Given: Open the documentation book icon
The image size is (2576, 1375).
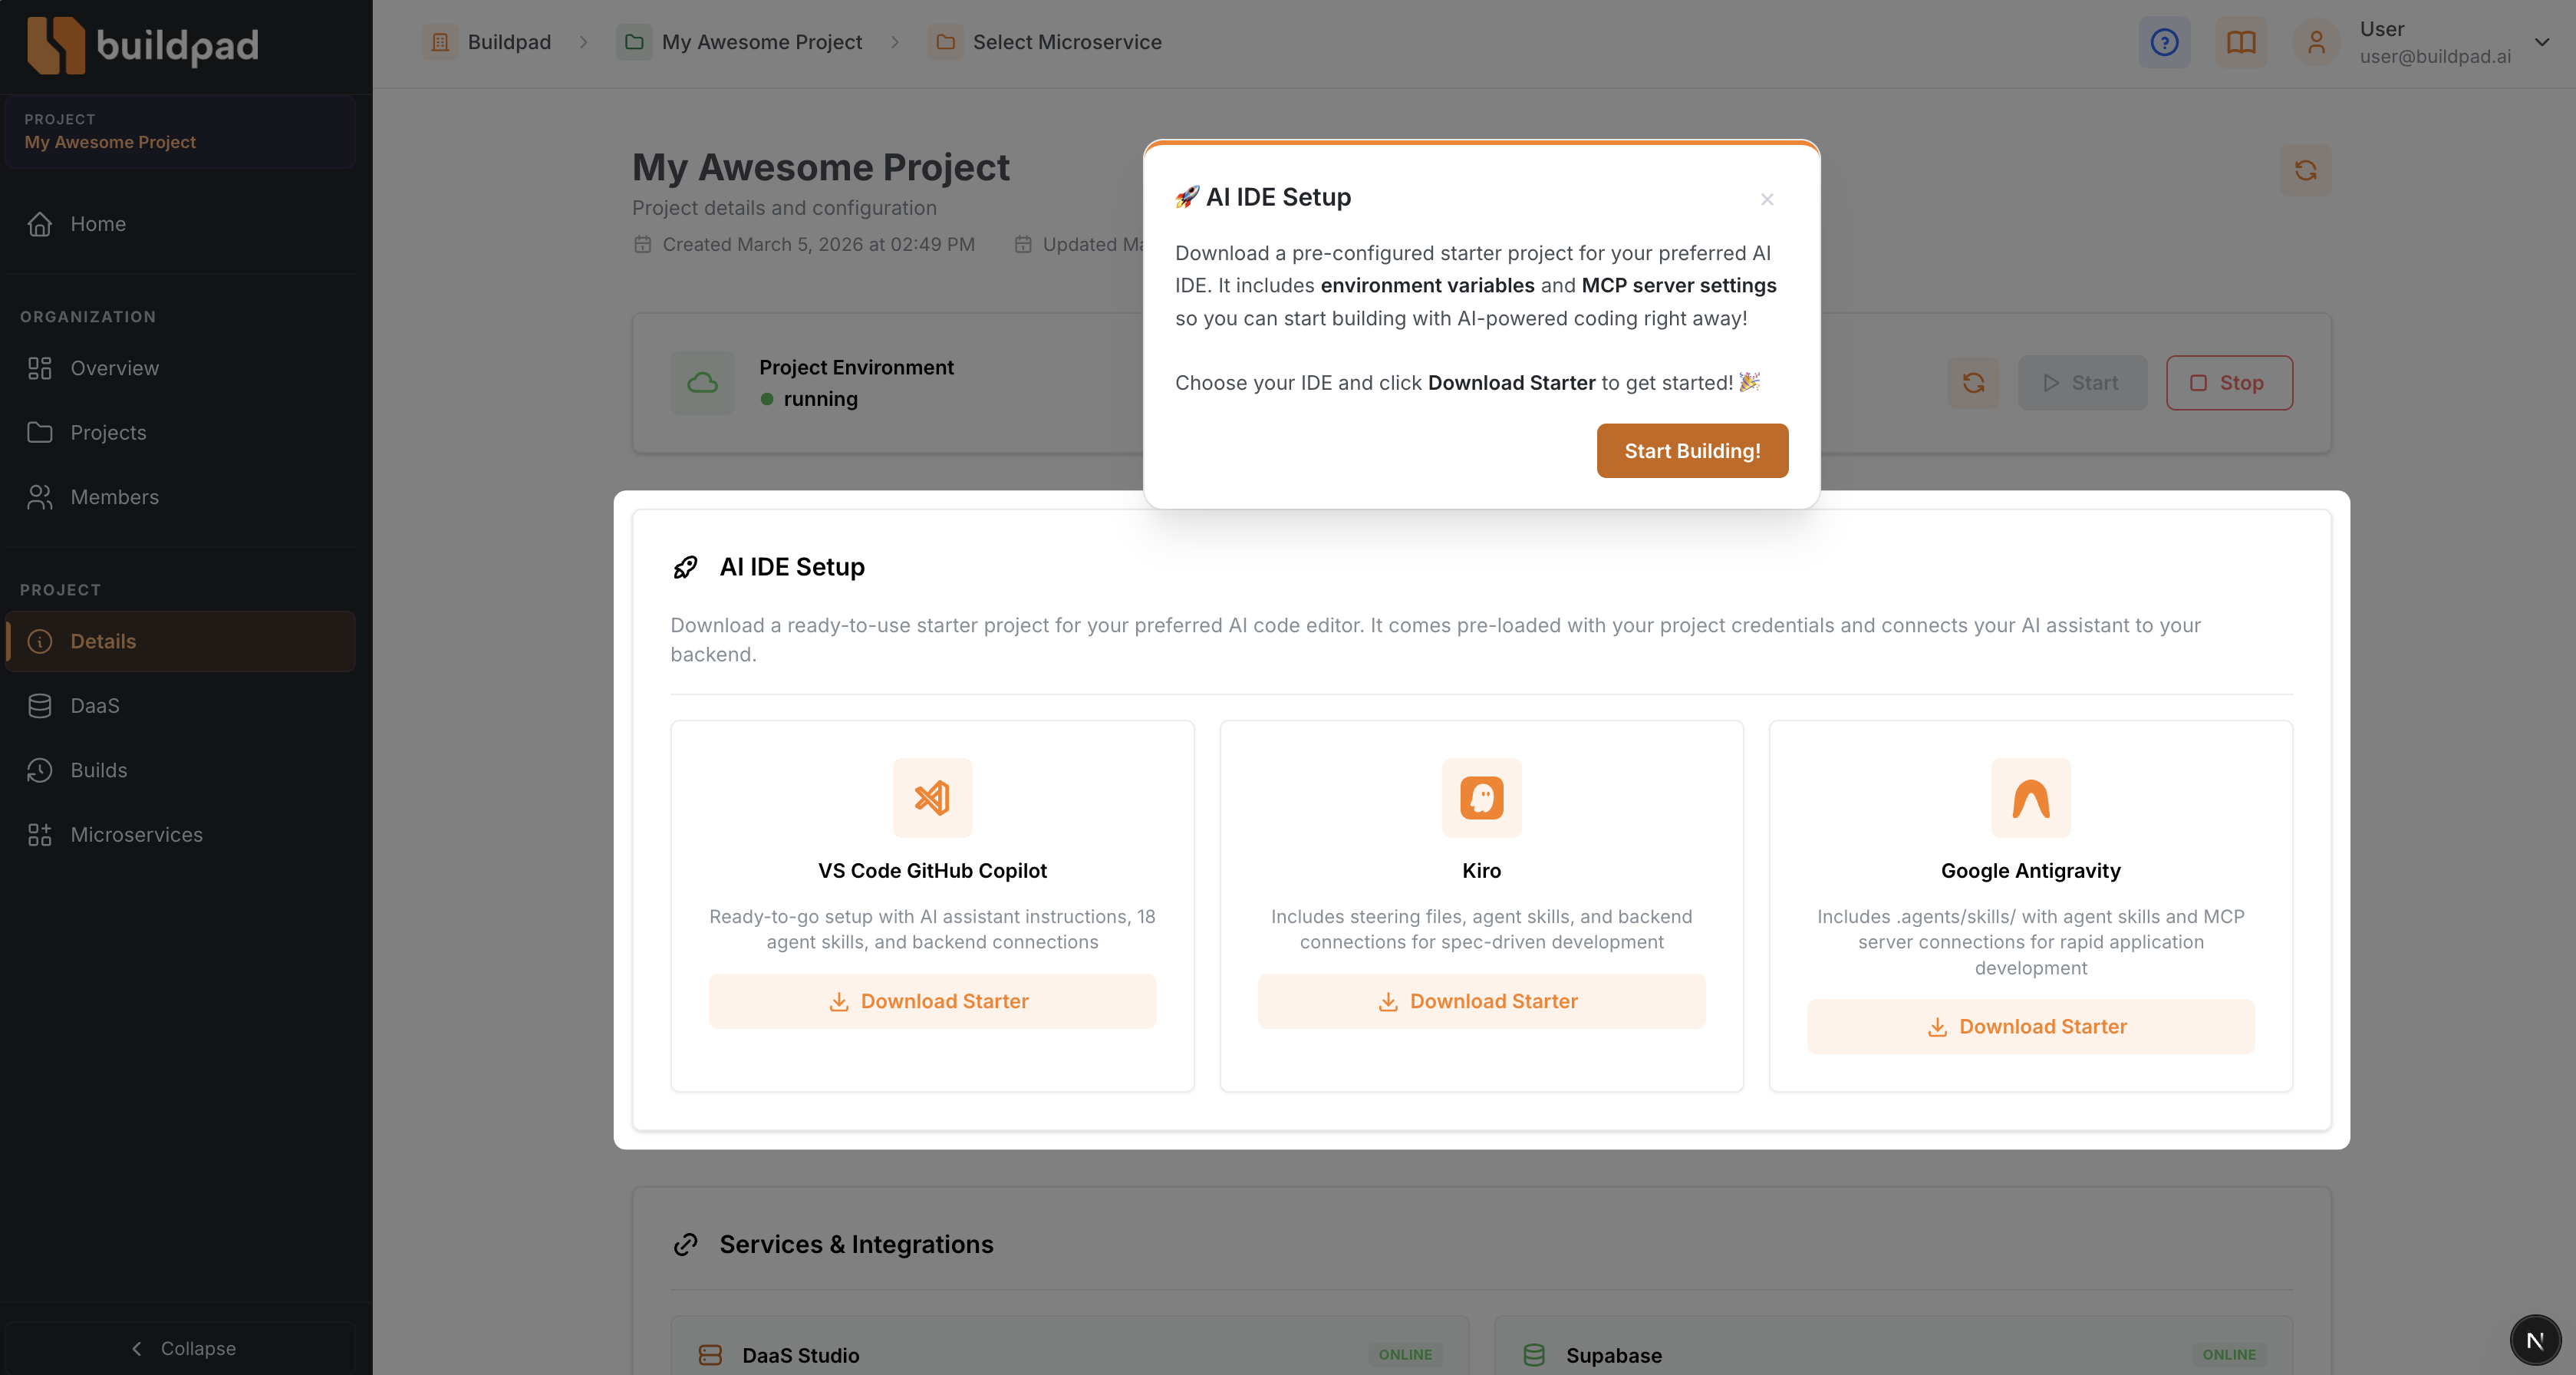Looking at the screenshot, I should pos(2241,42).
